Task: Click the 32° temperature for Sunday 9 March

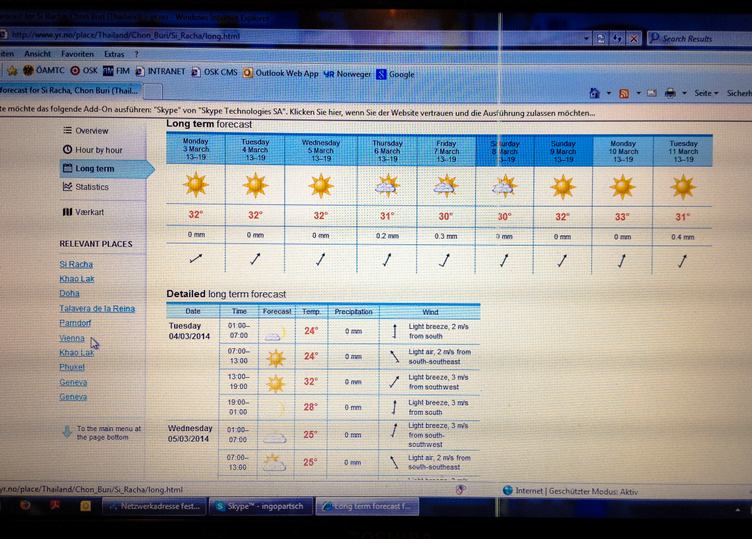Action: tap(562, 217)
